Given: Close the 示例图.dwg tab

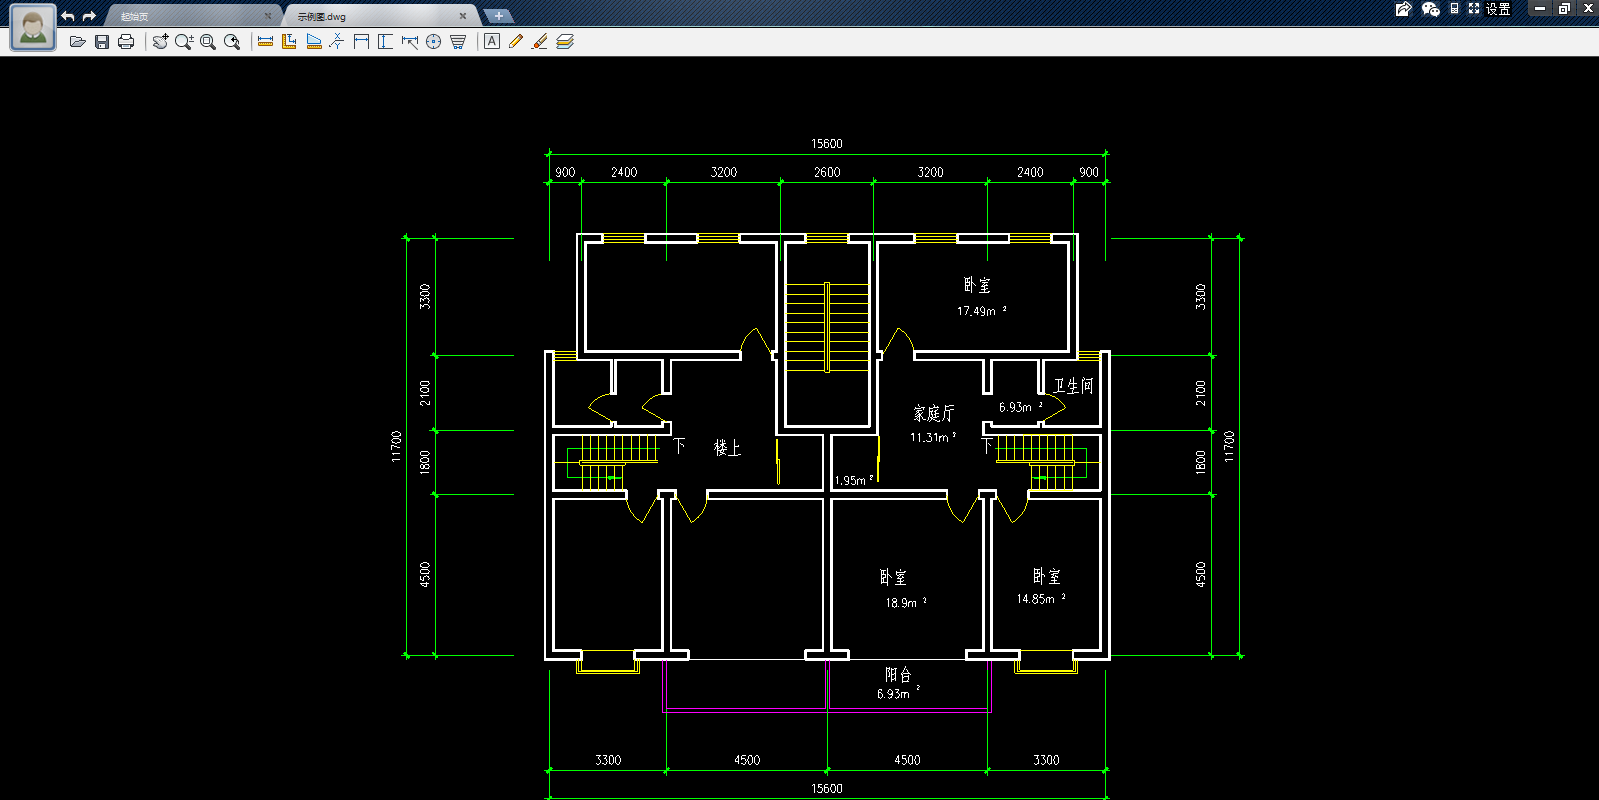Looking at the screenshot, I should (x=463, y=16).
